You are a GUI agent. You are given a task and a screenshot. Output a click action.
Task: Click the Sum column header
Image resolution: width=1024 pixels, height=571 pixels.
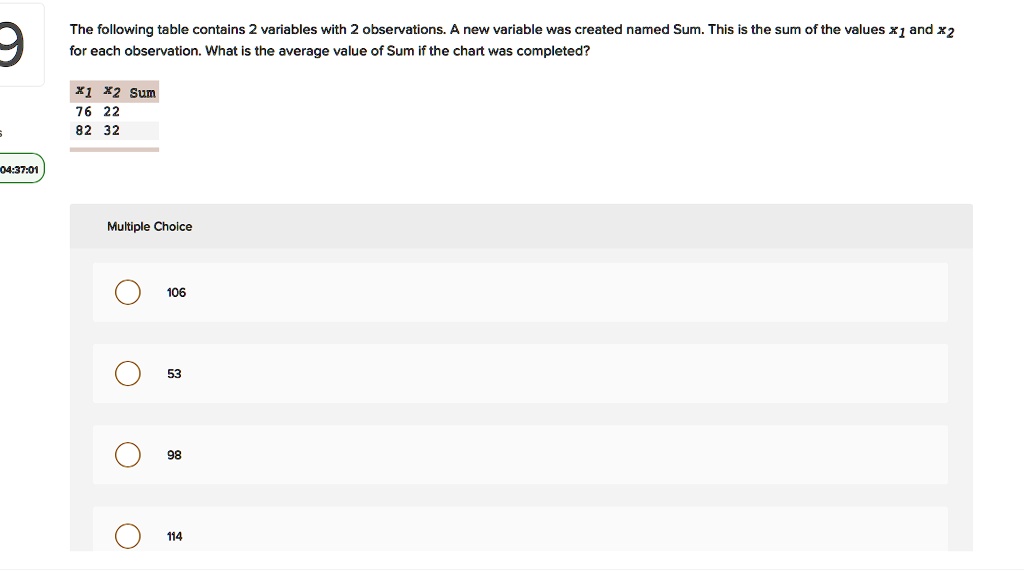(x=142, y=93)
